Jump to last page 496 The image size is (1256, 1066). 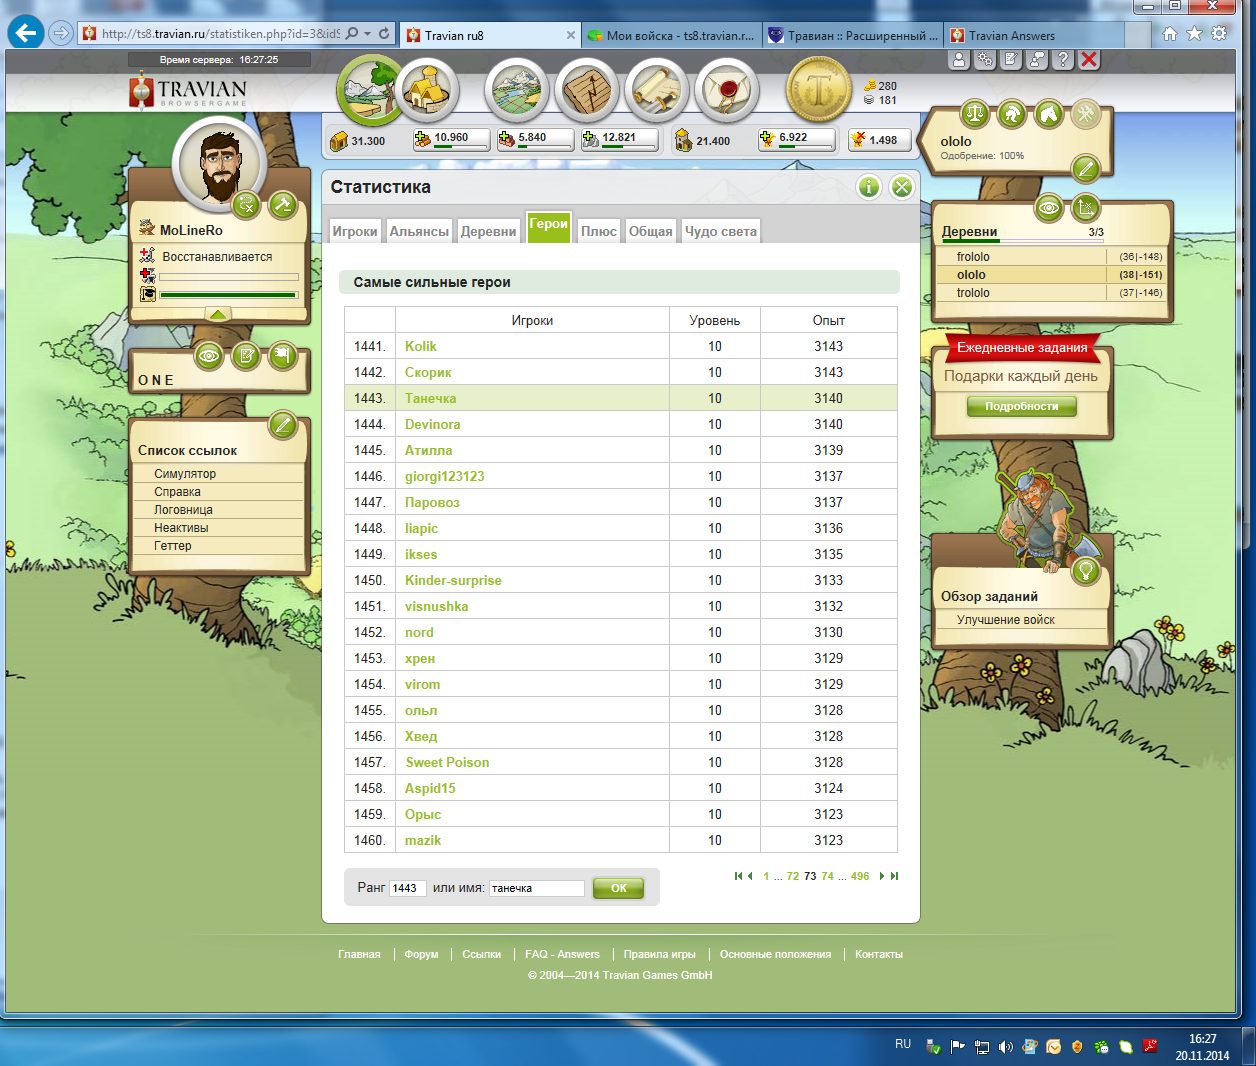(x=860, y=876)
